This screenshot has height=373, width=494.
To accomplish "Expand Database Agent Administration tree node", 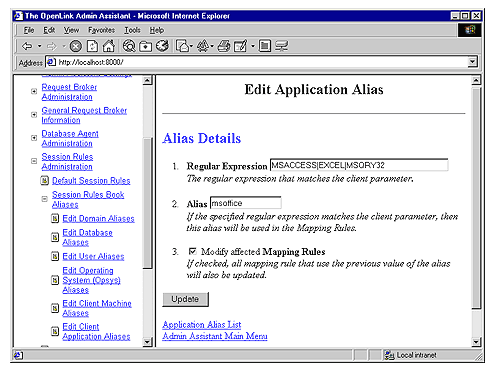I will (34, 138).
